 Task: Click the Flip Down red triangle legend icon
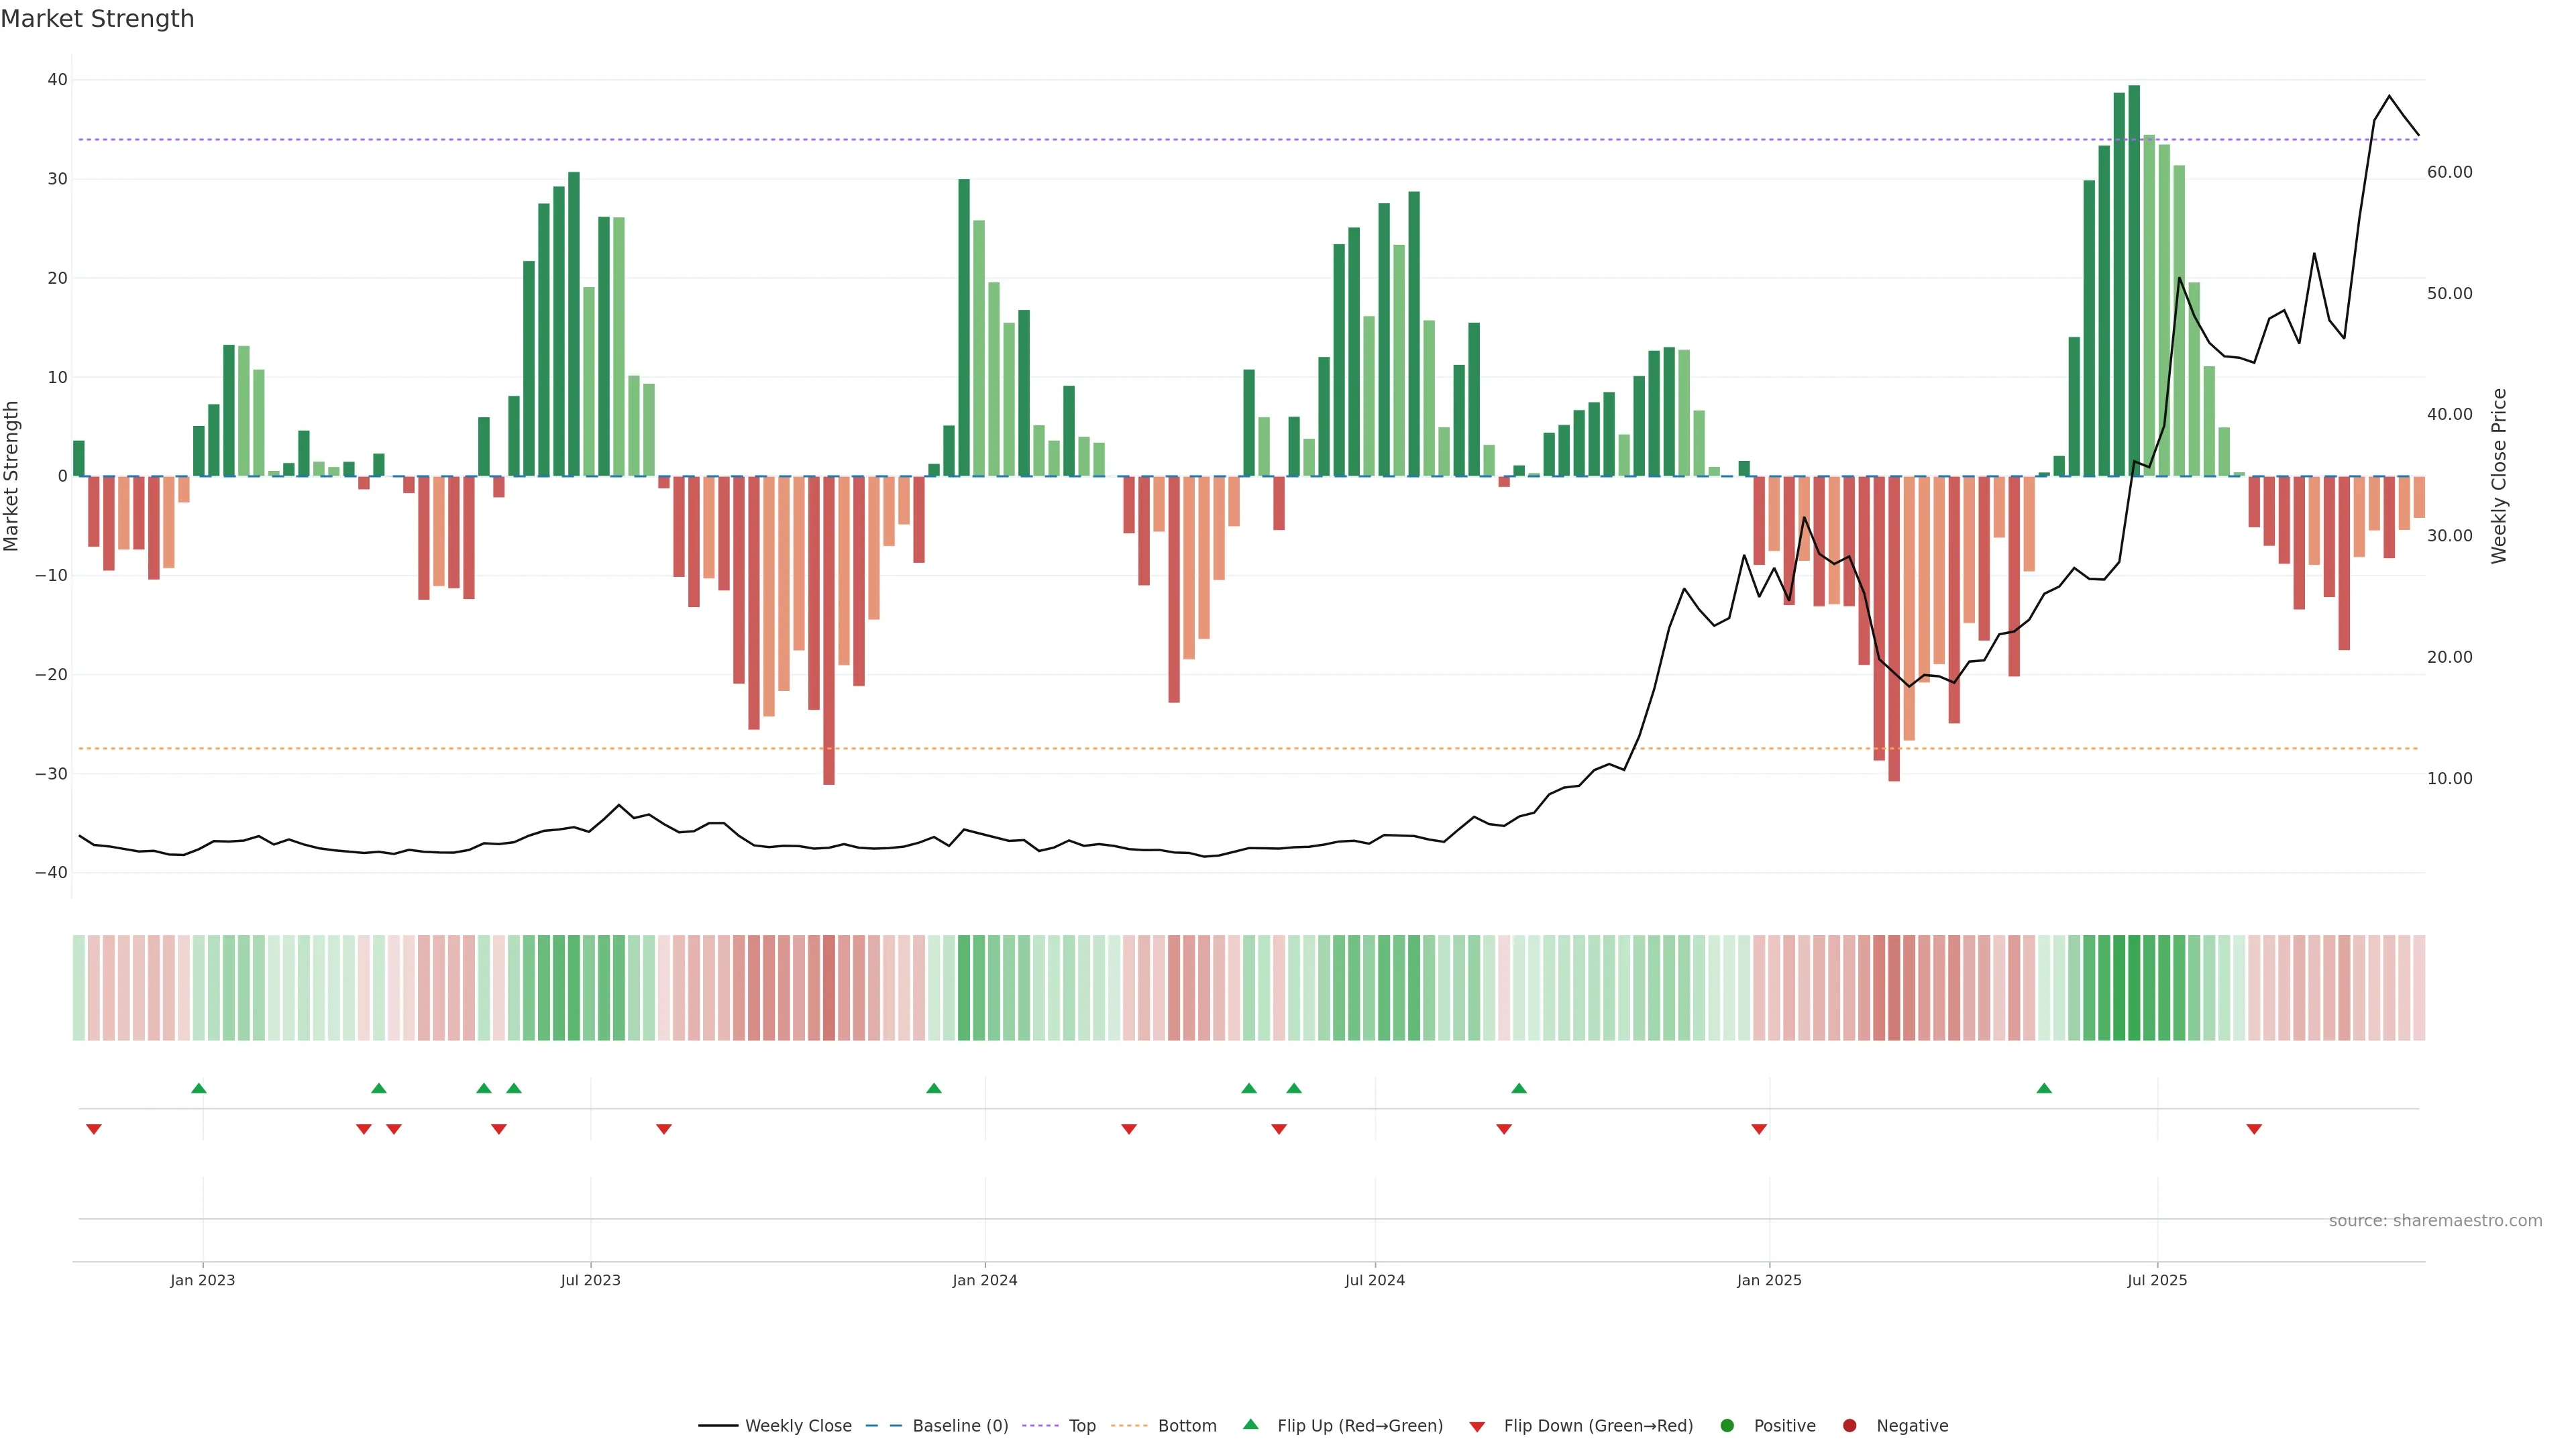(1477, 1426)
